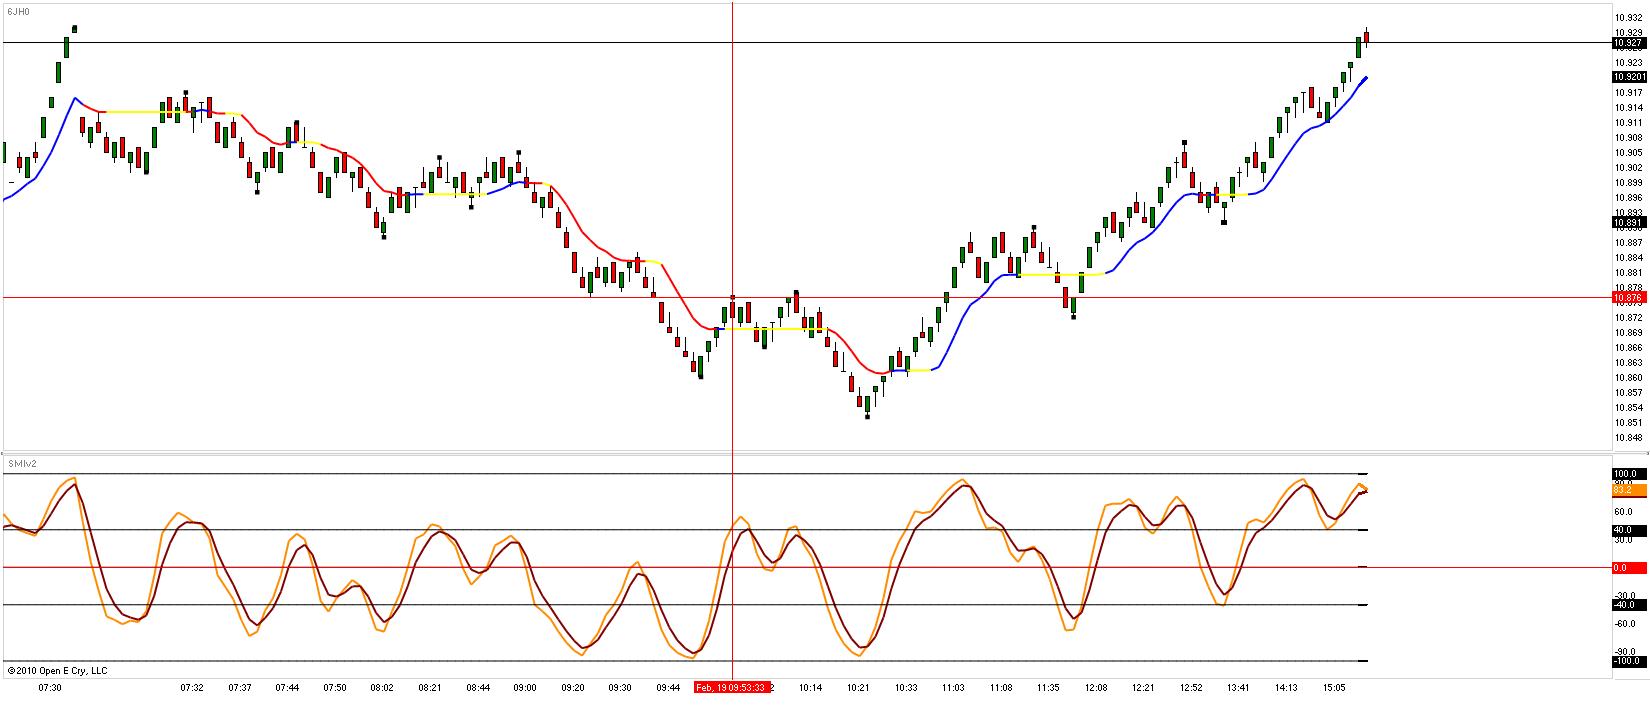The height and width of the screenshot is (709, 1650).
Task: Click the 11:08 time axis label
Action: coord(1001,688)
